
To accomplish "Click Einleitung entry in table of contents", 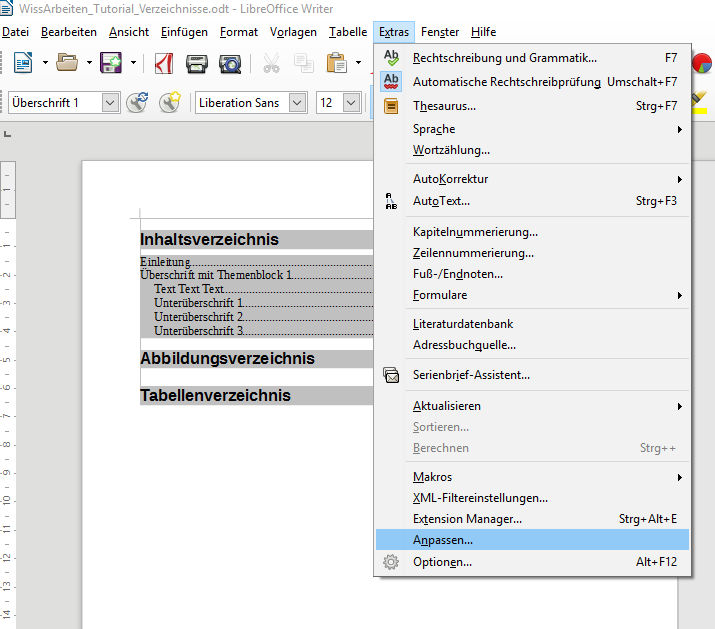I will tap(165, 262).
